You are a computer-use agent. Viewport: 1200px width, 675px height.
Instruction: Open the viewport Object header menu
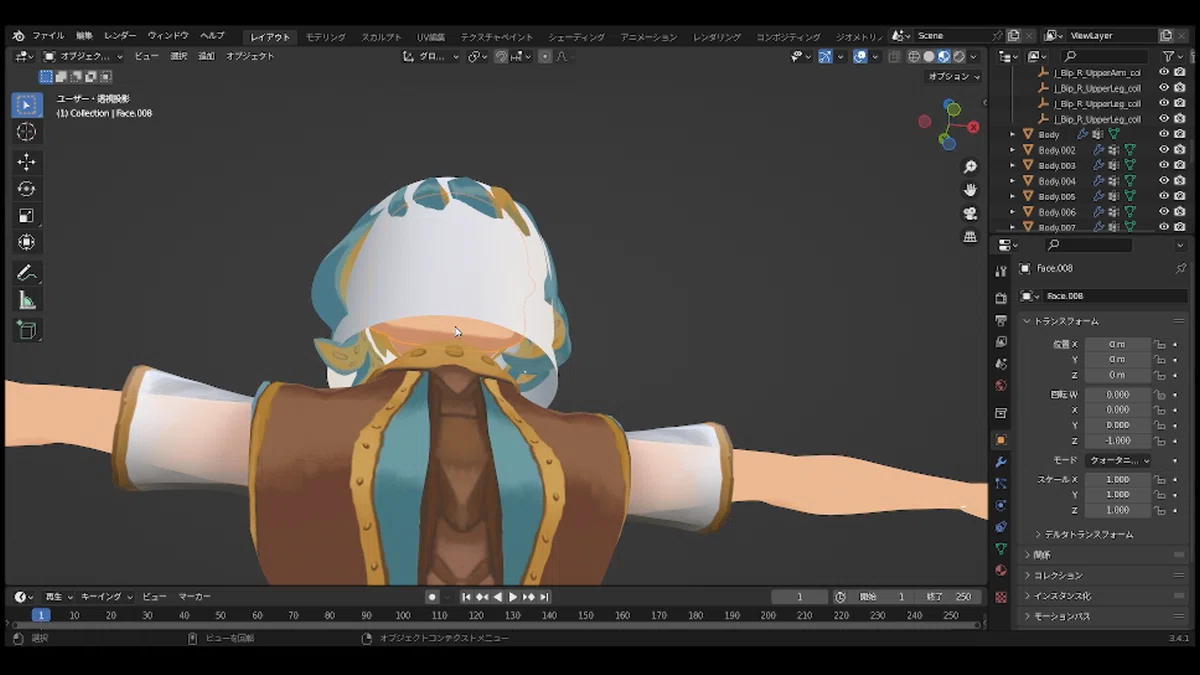click(250, 57)
